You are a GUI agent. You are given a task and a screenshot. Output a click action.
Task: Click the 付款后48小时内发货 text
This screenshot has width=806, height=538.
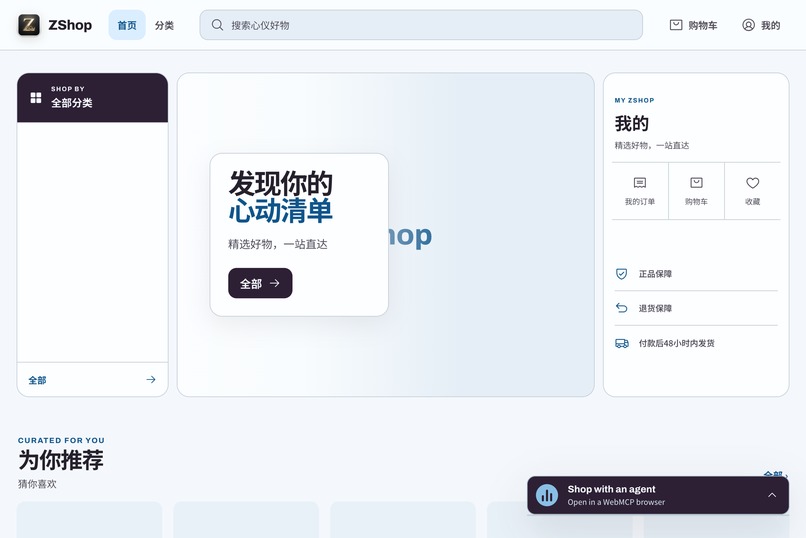pos(676,343)
